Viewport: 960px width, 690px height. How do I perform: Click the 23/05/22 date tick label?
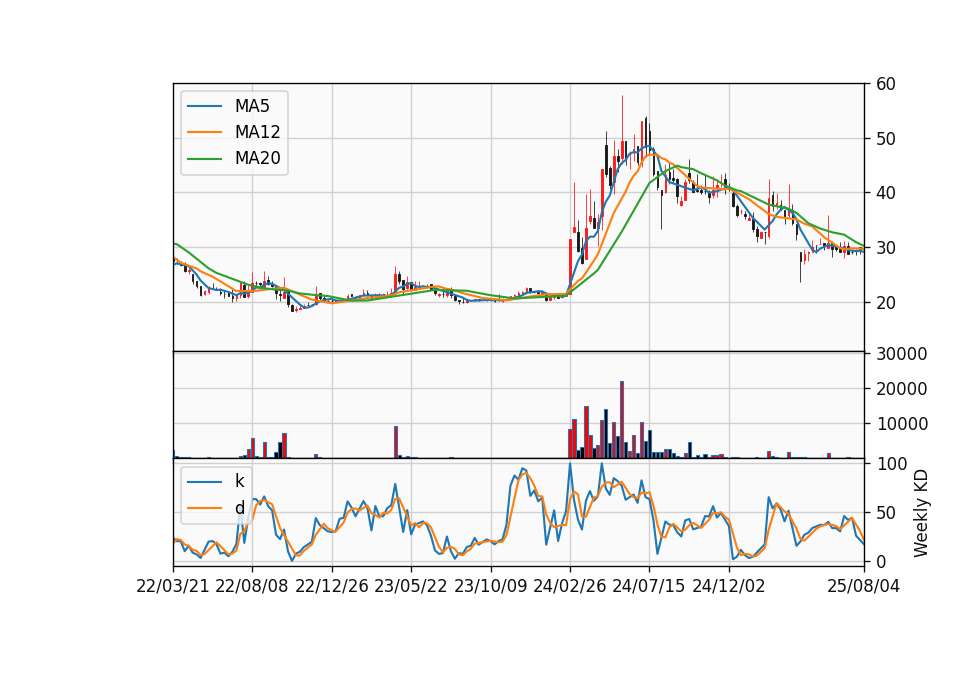click(411, 586)
